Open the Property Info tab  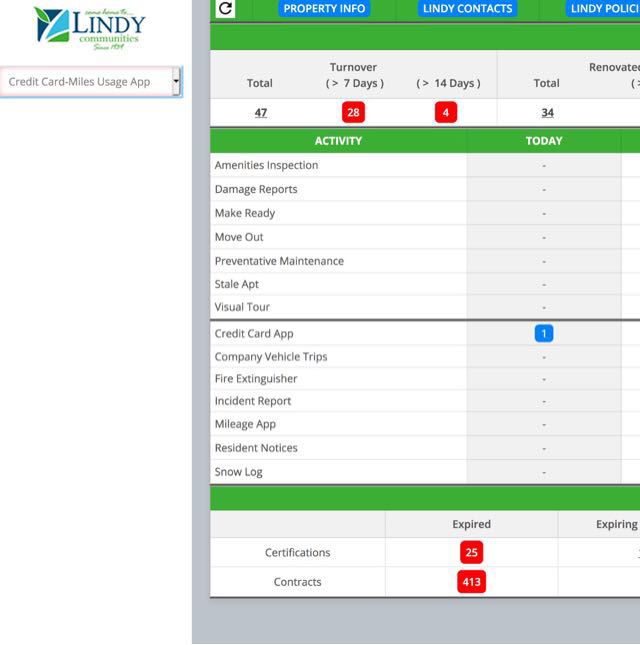click(x=325, y=9)
